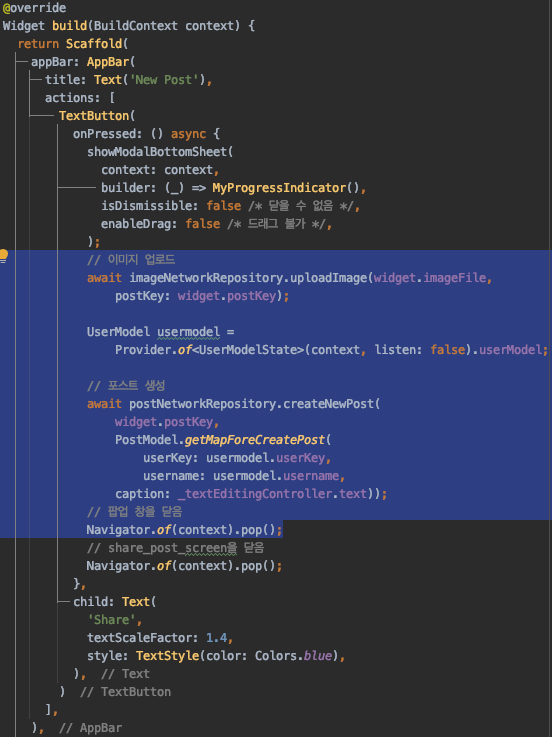Click the textScaleFactor value 1.4

216,638
